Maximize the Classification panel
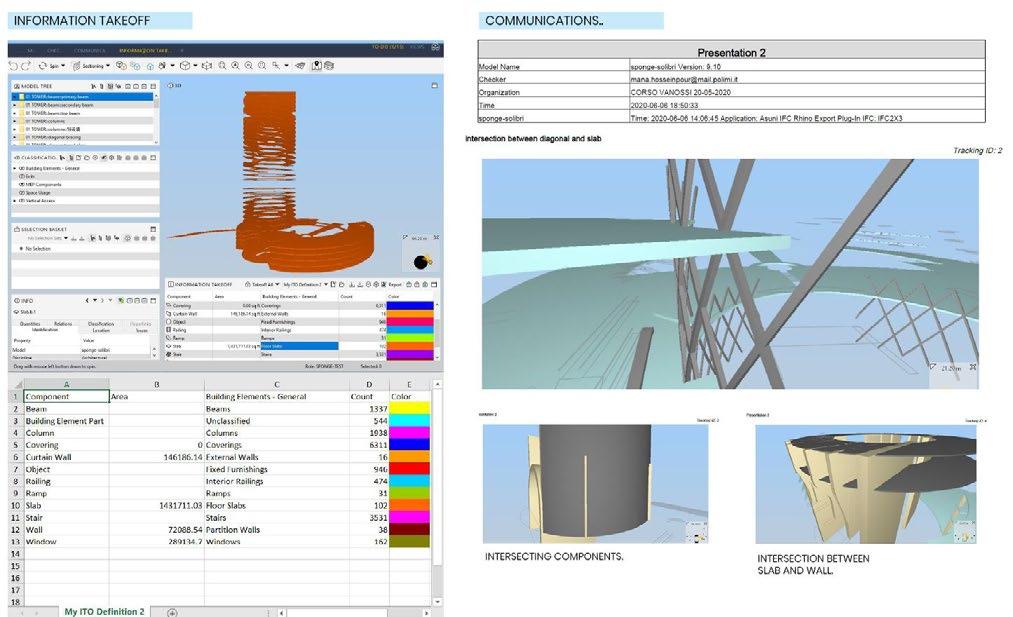Viewport: 1013px width, 617px height. click(x=153, y=158)
